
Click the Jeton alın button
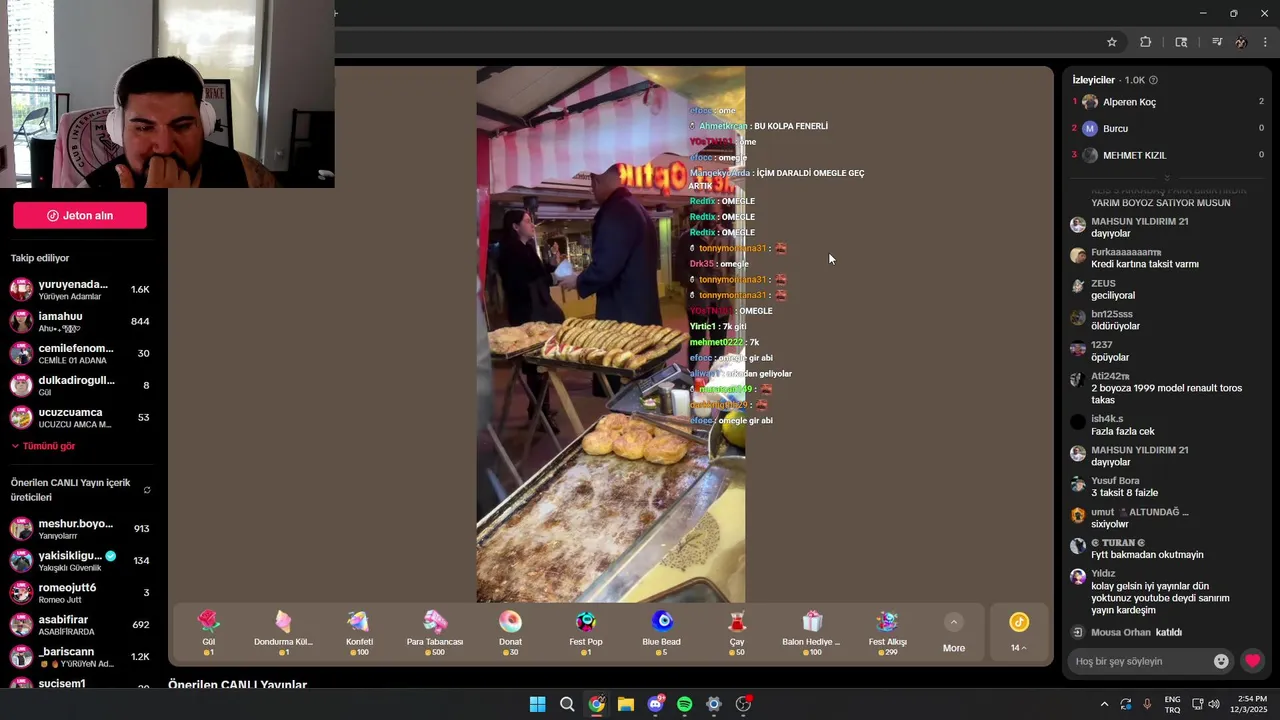click(80, 215)
